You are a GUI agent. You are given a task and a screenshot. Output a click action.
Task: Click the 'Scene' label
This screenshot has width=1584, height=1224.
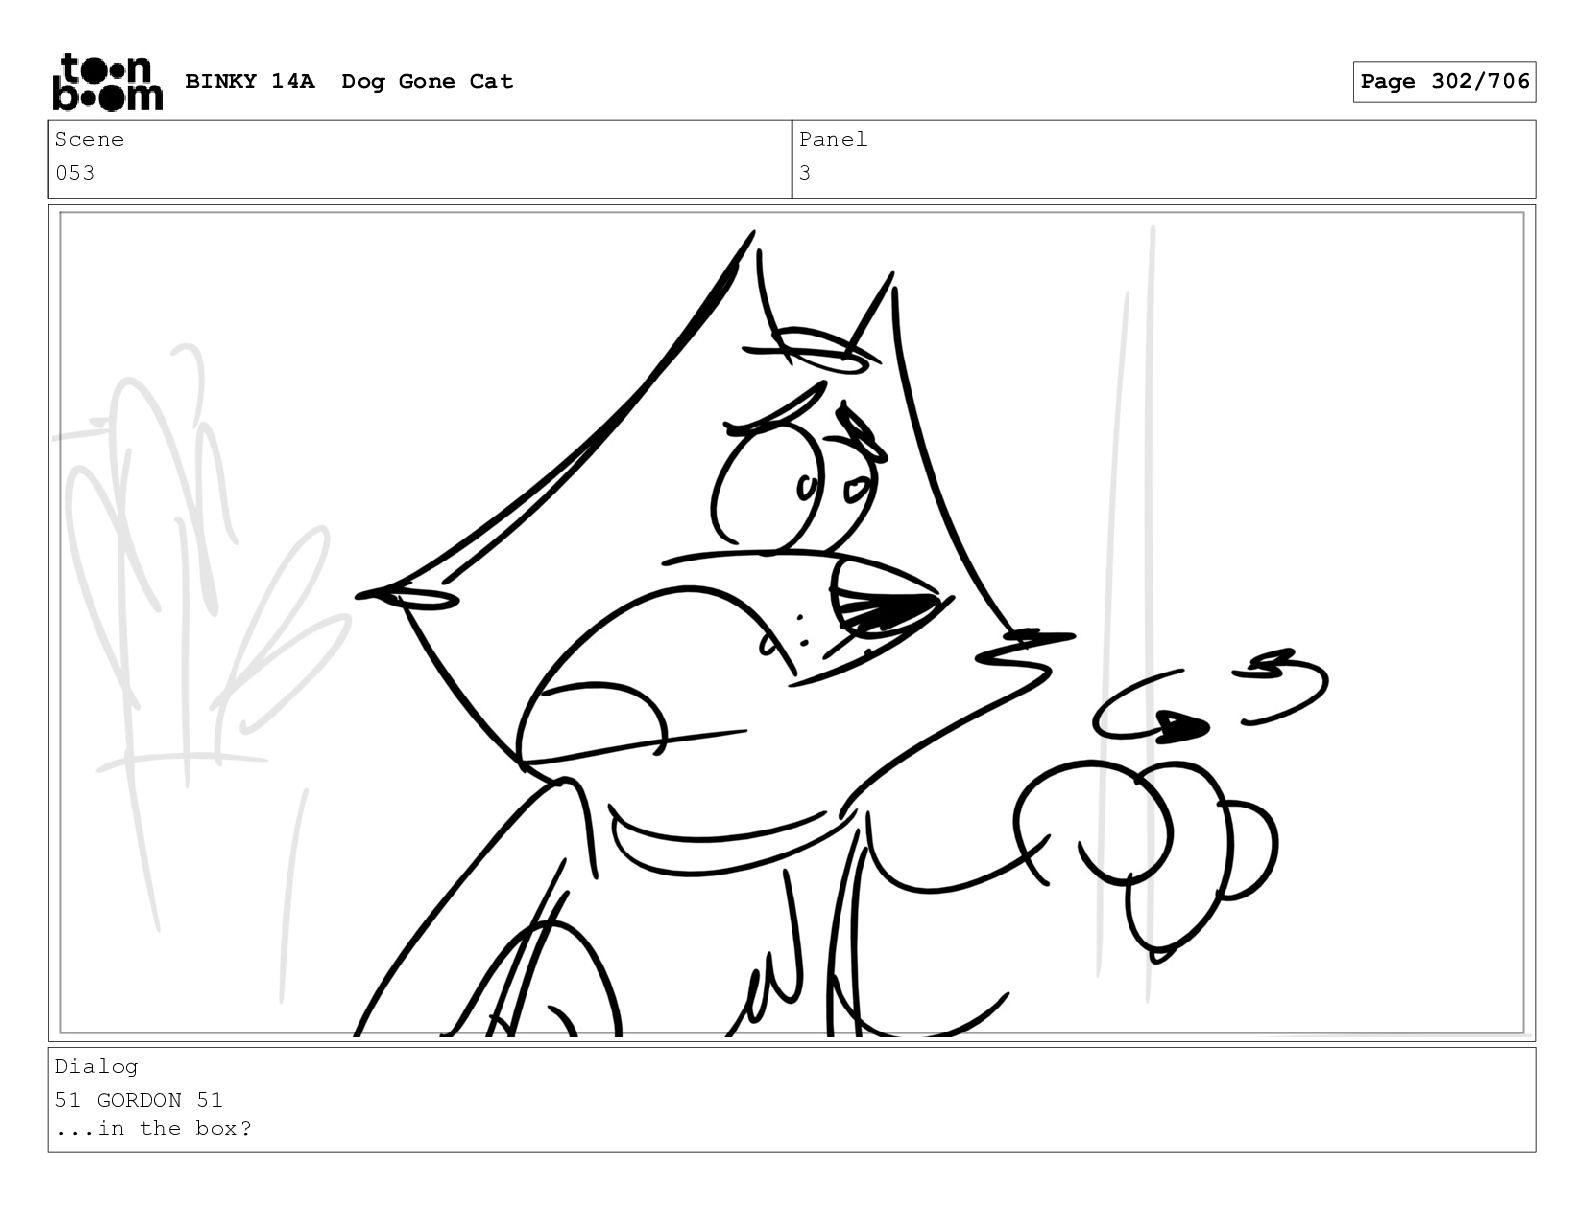point(89,140)
